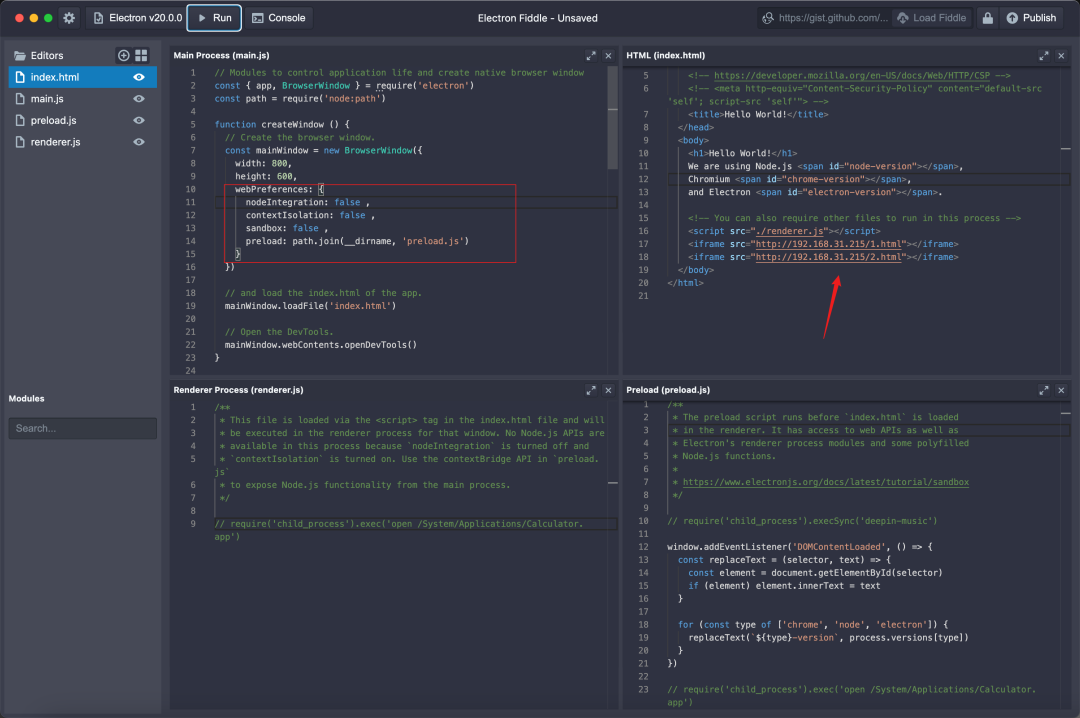Image resolution: width=1080 pixels, height=718 pixels.
Task: Click the '<h1>Hello World!</h1>' line in index.html
Action: (x=742, y=153)
